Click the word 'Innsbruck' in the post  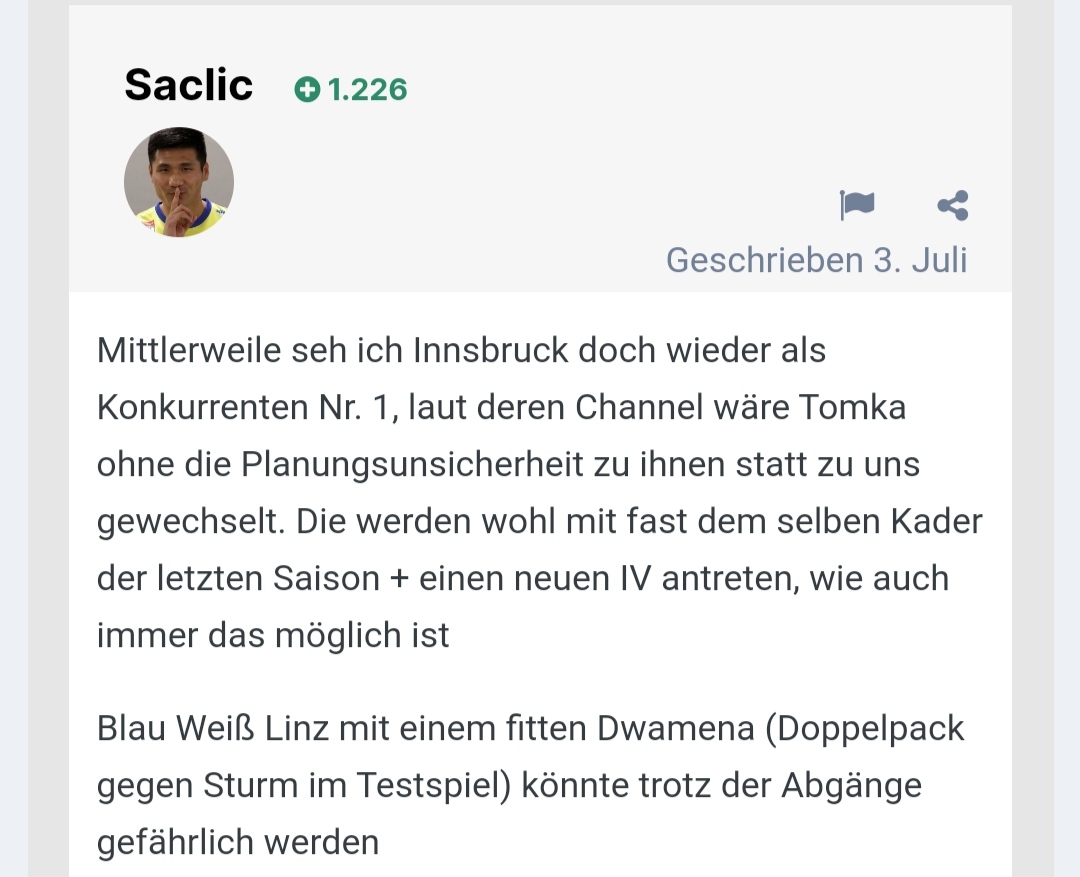[490, 350]
